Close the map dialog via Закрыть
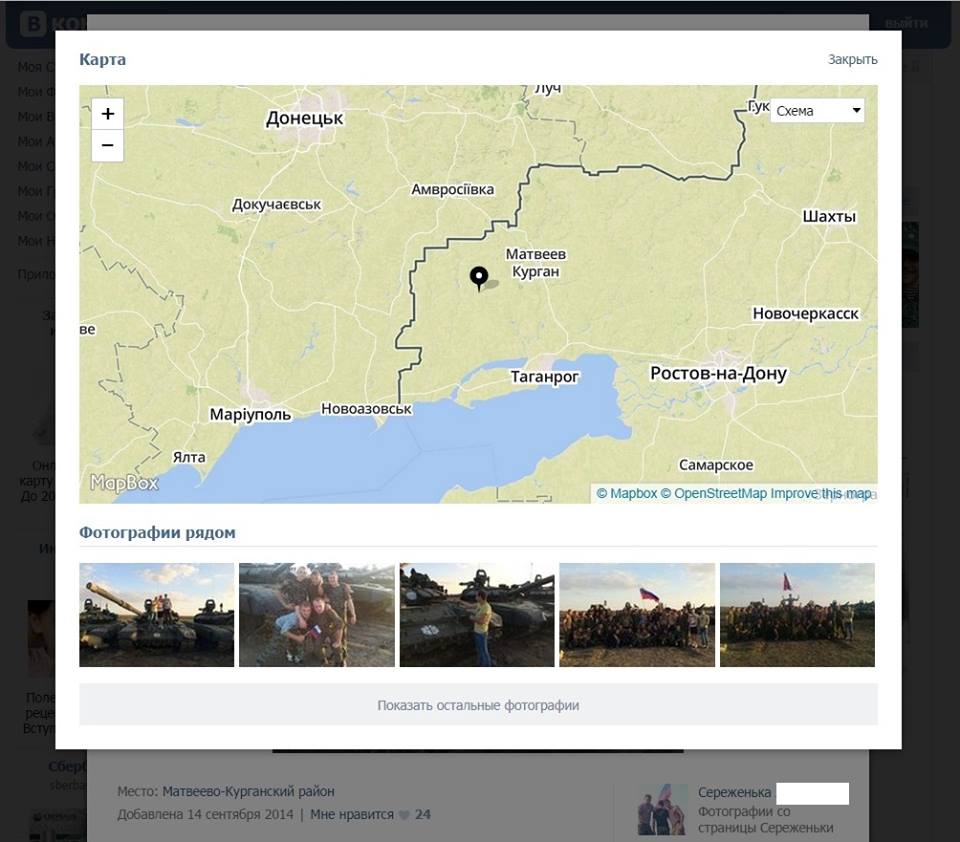The image size is (960, 842). tap(852, 60)
